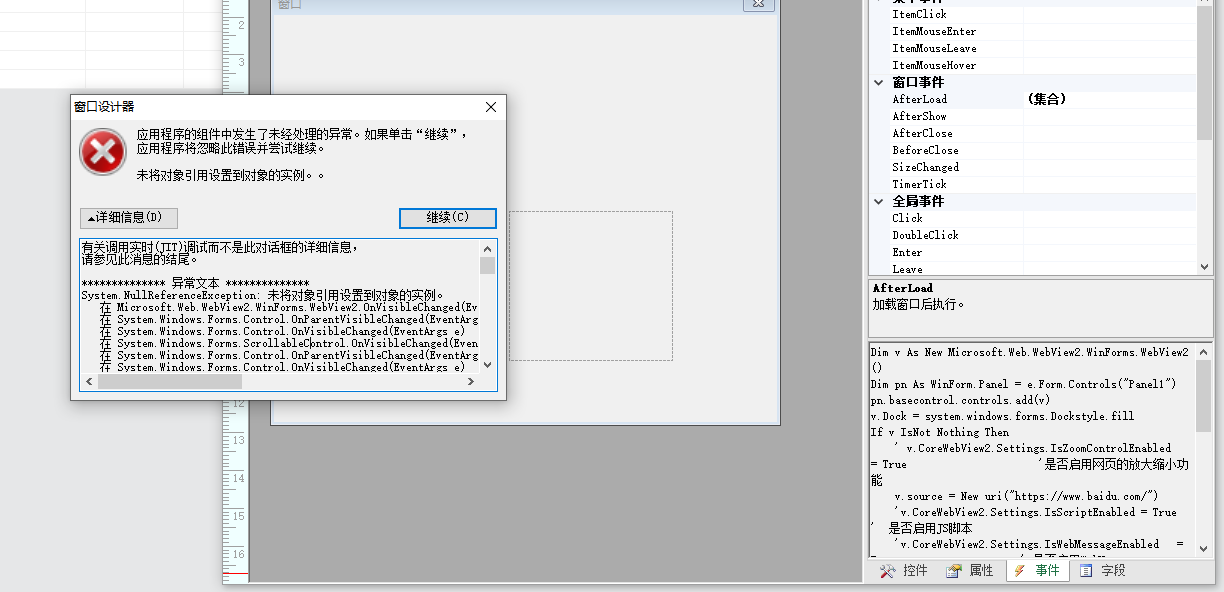Click the TimerTick event value field
The width and height of the screenshot is (1224, 592).
pyautogui.click(x=1108, y=185)
